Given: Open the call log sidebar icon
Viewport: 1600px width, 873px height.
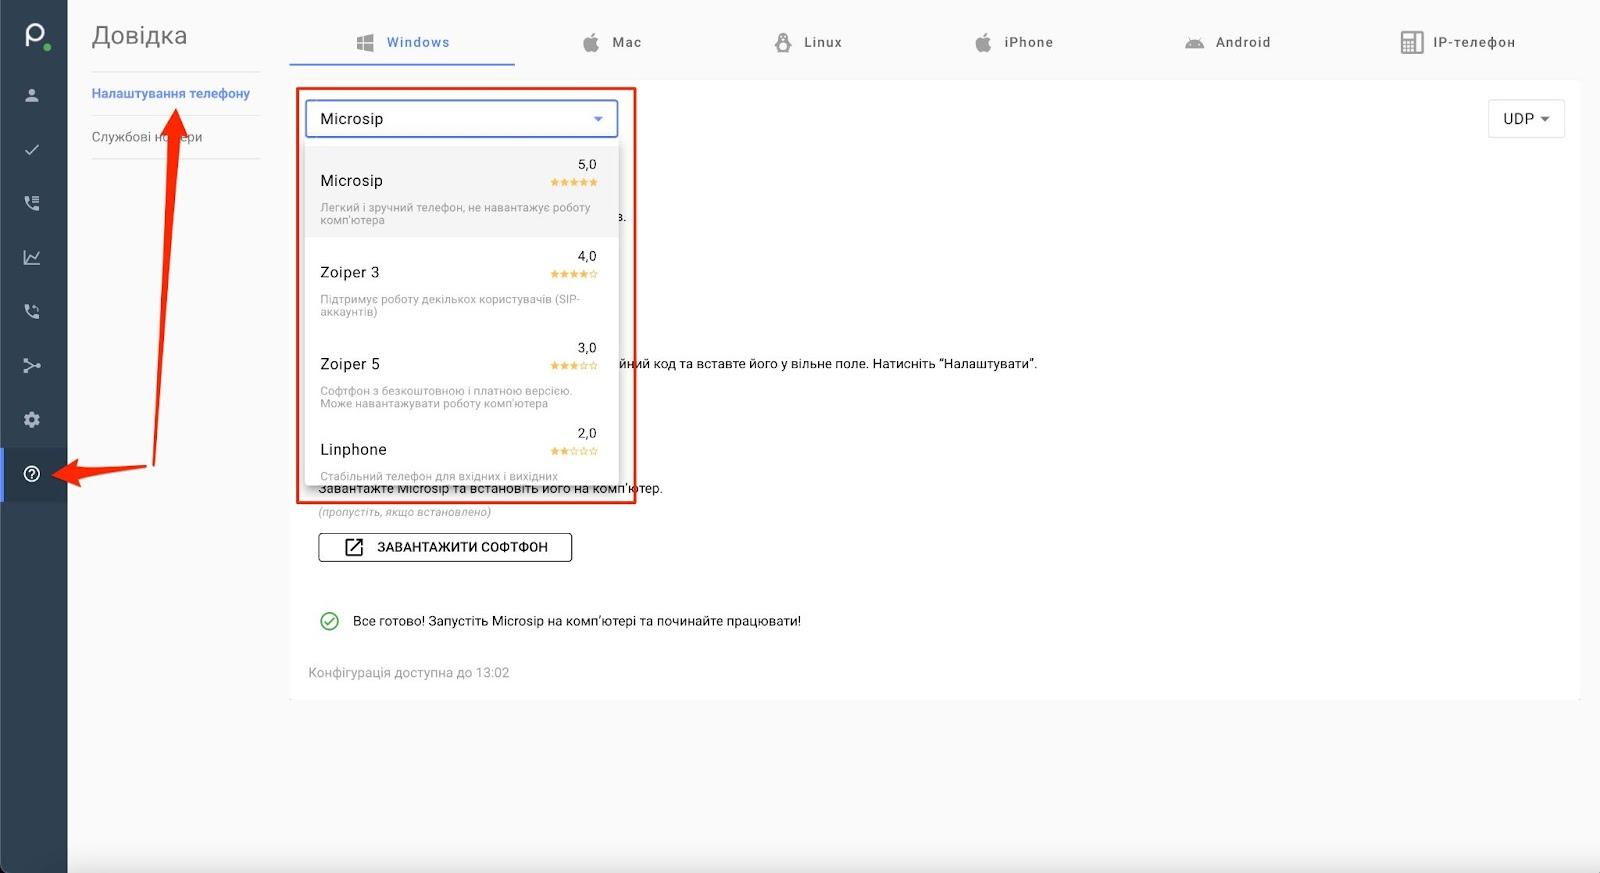Looking at the screenshot, I should pyautogui.click(x=32, y=203).
